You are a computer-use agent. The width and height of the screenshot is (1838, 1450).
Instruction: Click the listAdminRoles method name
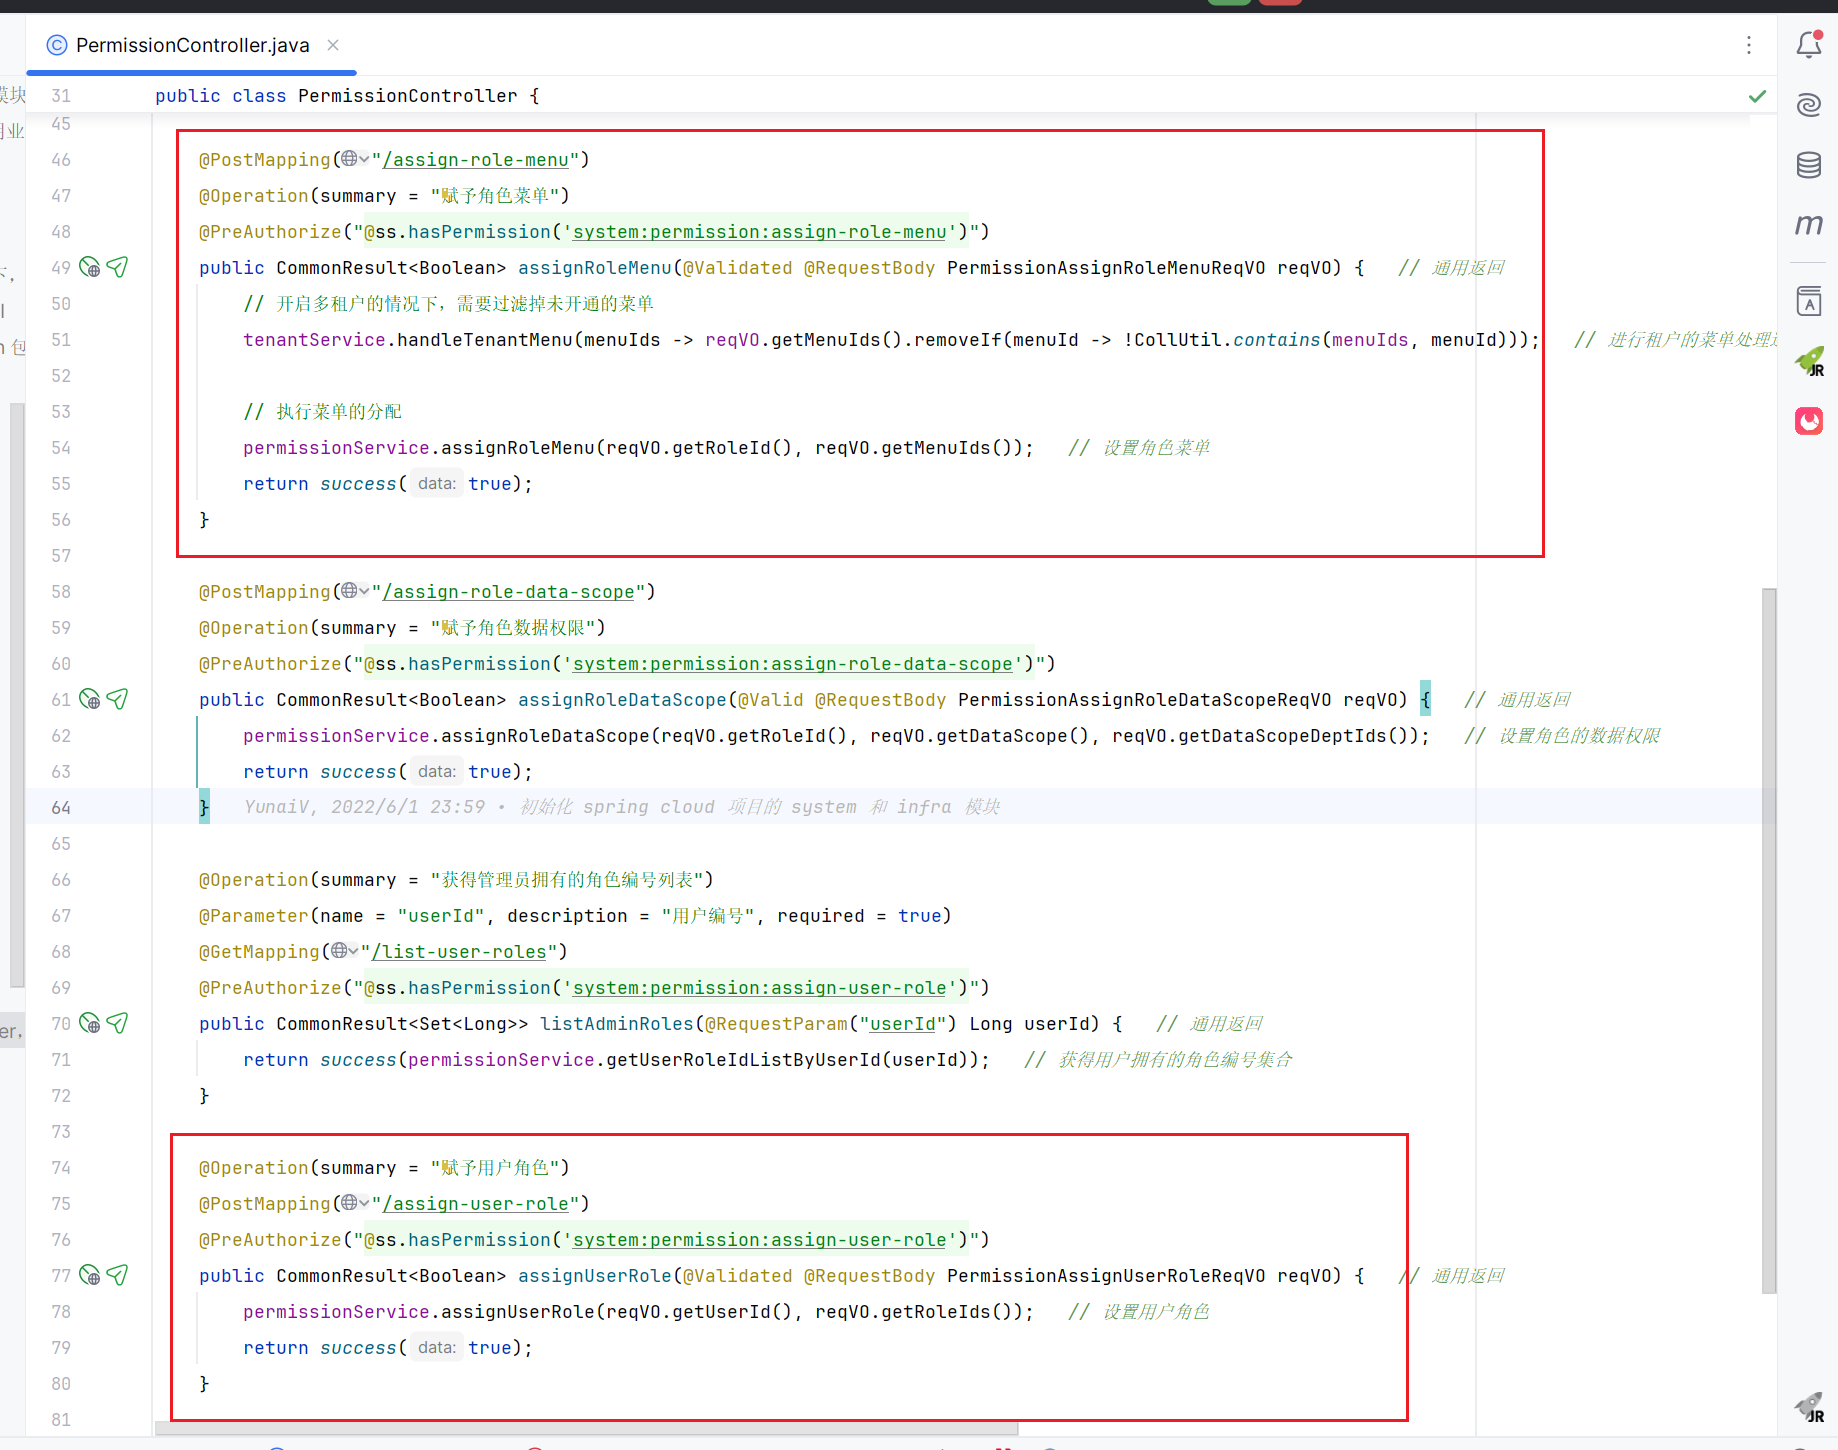pyautogui.click(x=617, y=1024)
